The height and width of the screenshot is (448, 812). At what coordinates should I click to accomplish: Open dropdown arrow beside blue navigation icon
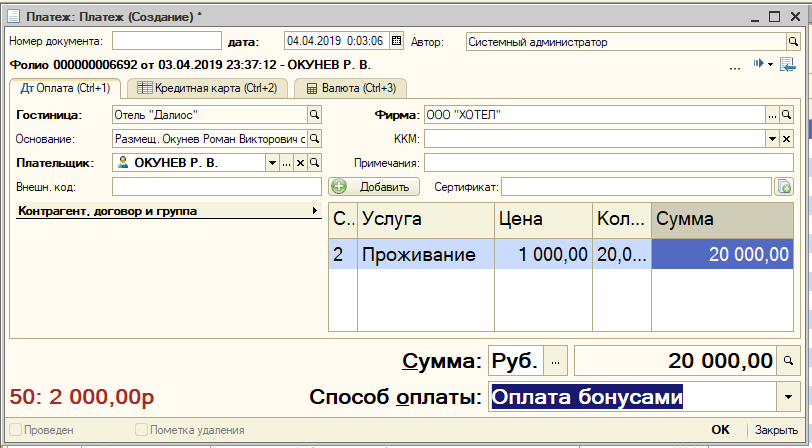tap(770, 64)
